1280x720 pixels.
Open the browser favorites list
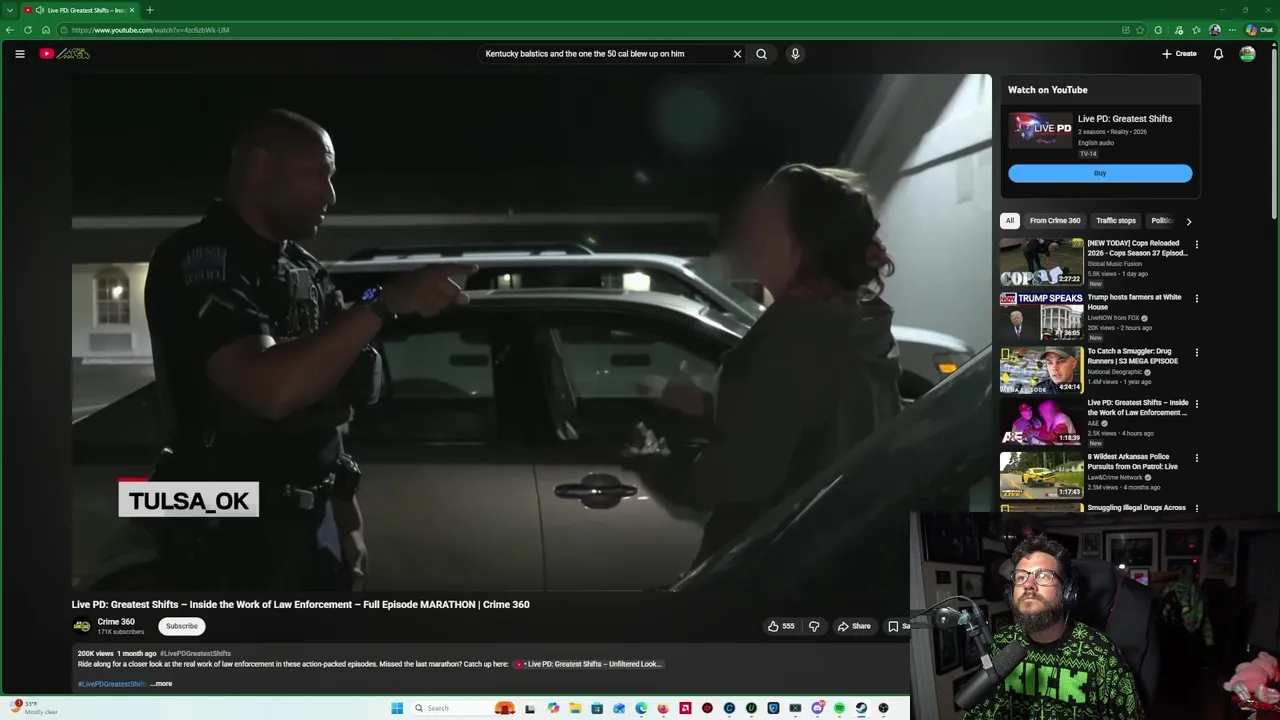point(1196,30)
